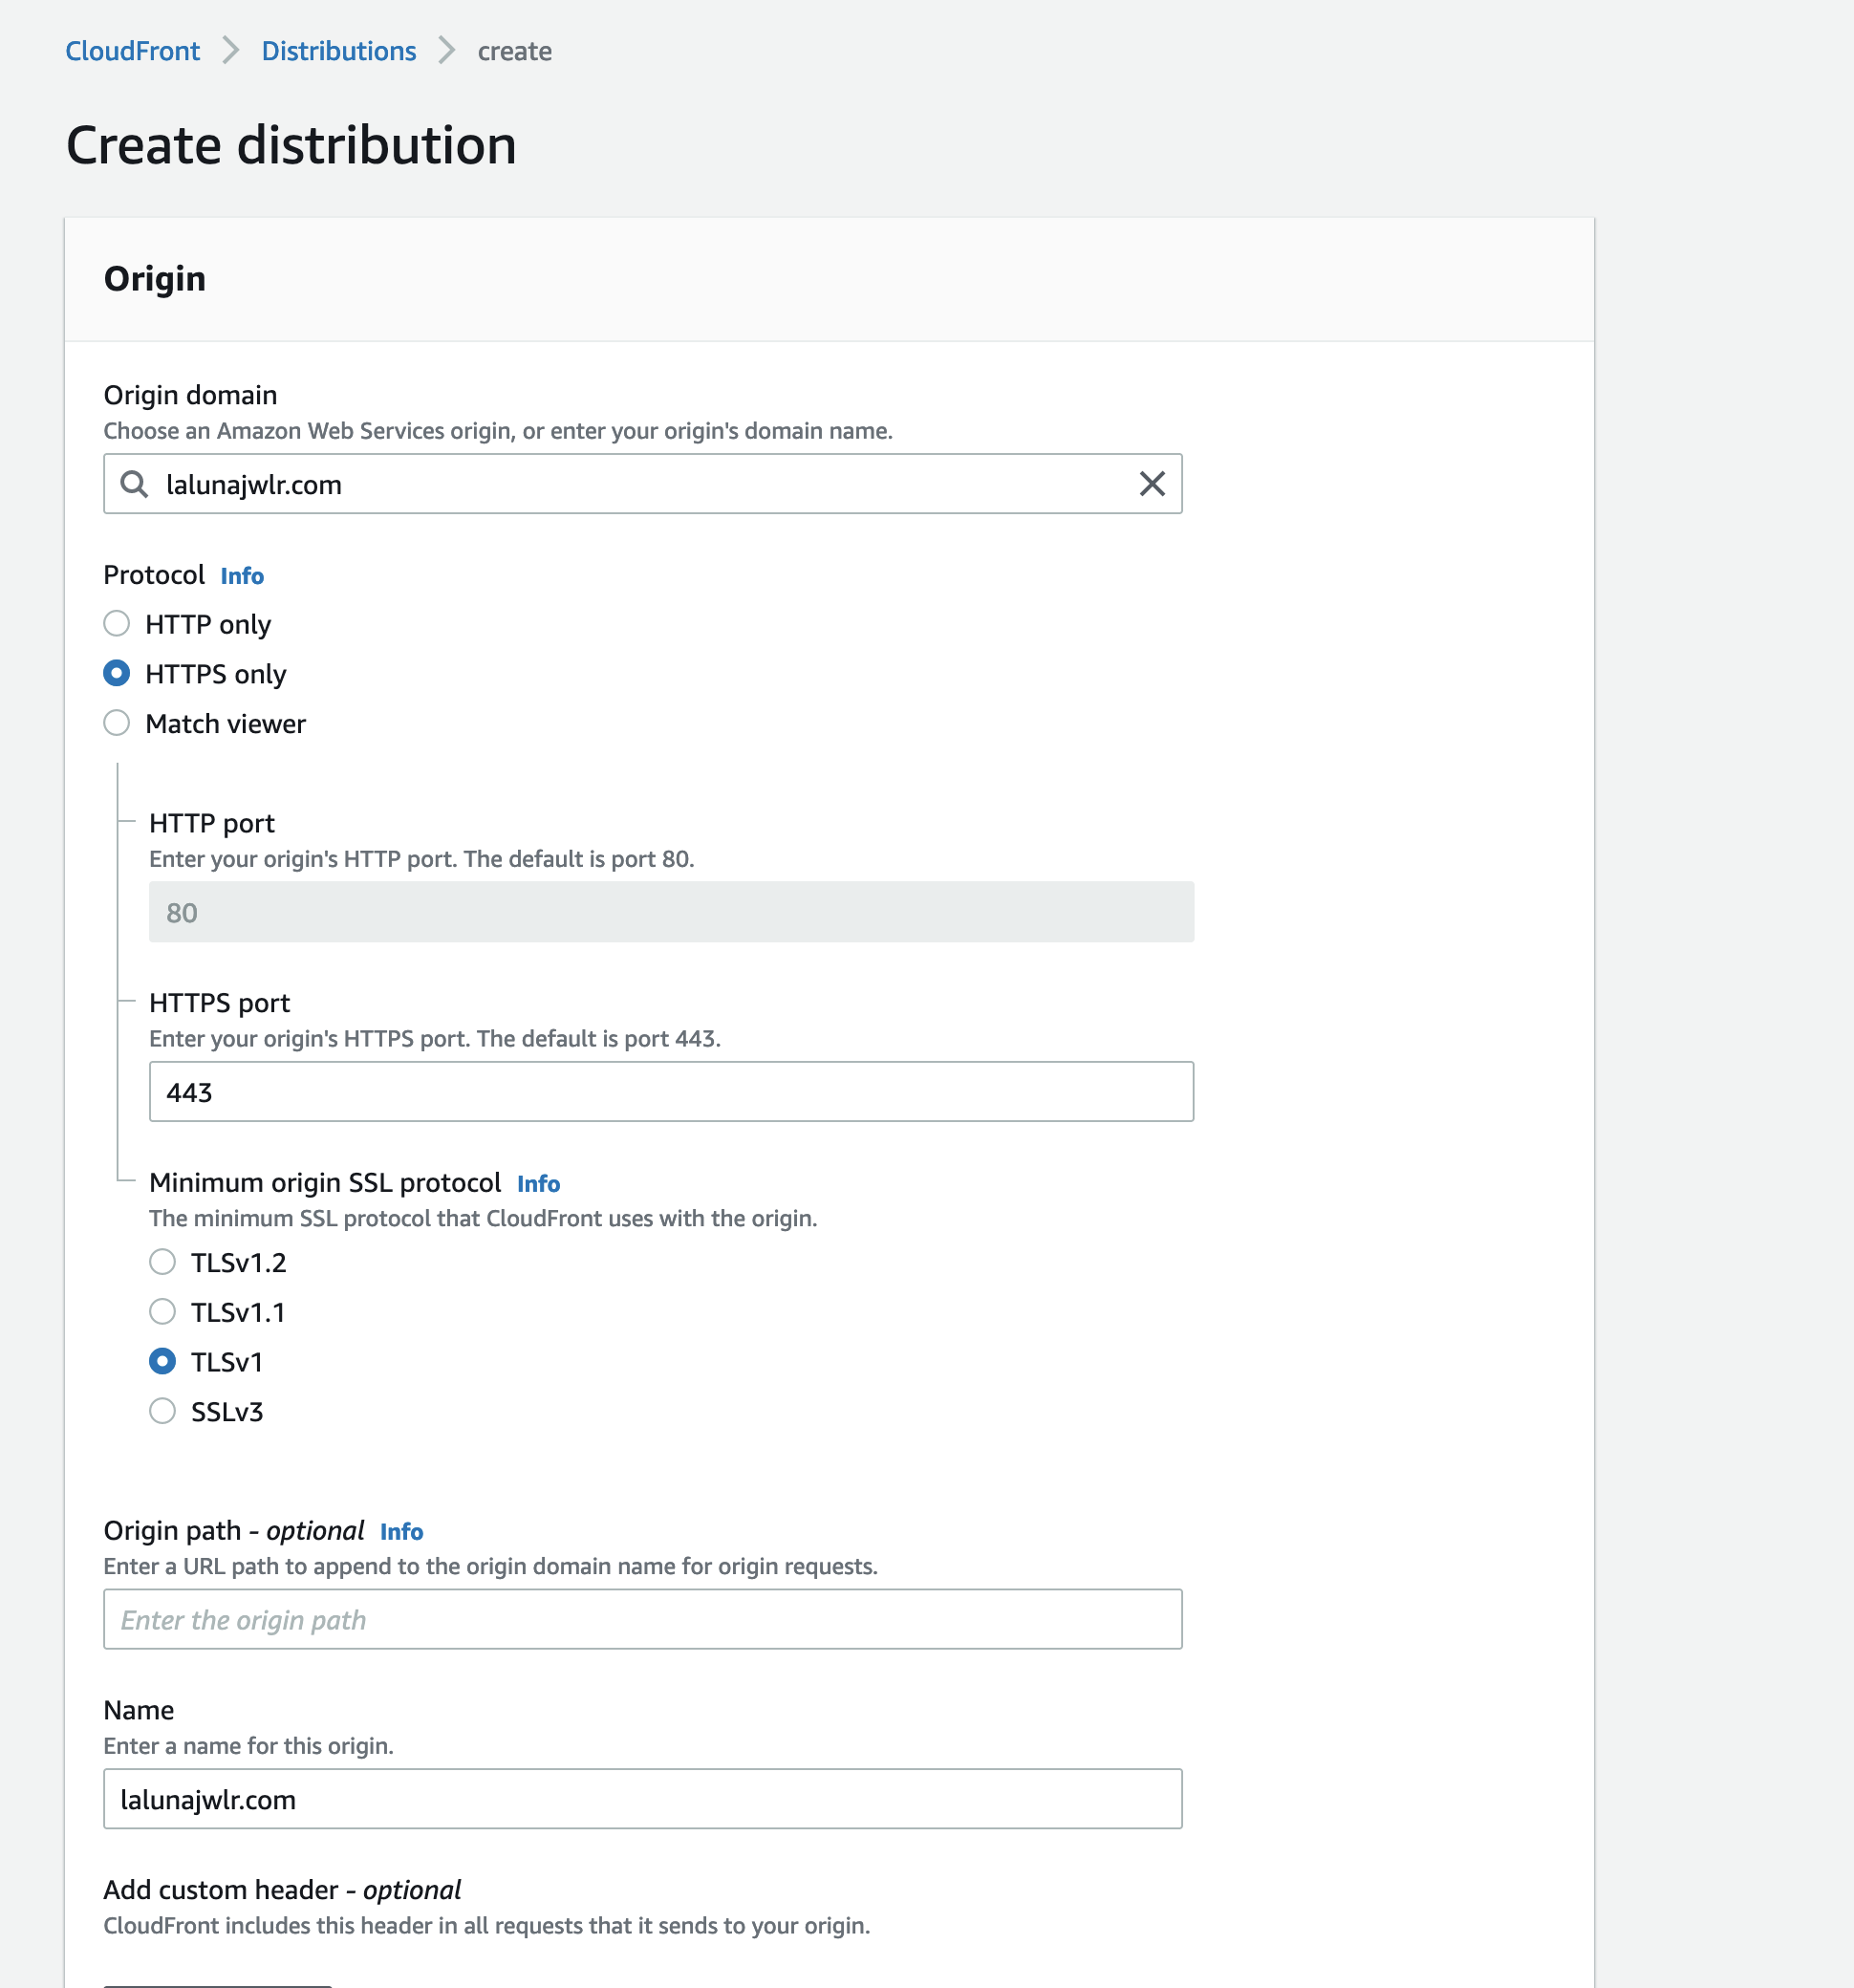Select HTTP only protocol radio button

[117, 622]
